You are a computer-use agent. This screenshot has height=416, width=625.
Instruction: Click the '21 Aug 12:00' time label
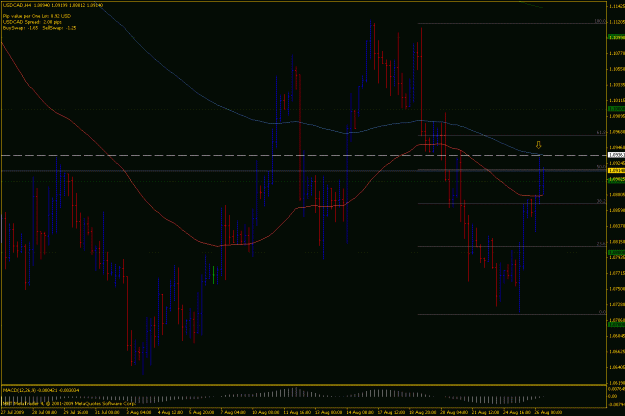tap(485, 412)
